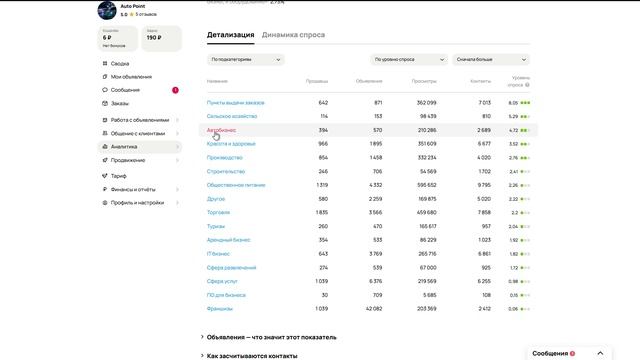Open the По подкатегориям dropdown
Viewport: 640px width, 360px height.
tap(246, 60)
